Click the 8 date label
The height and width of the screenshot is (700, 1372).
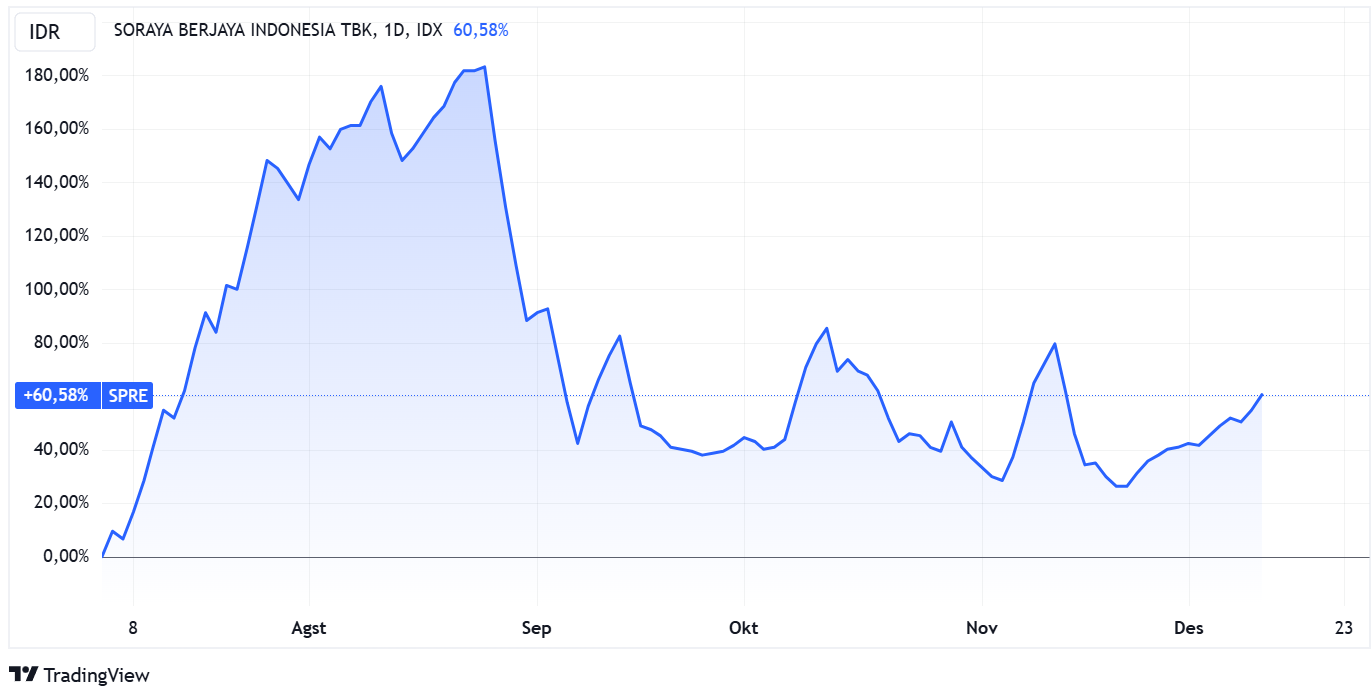pos(132,628)
